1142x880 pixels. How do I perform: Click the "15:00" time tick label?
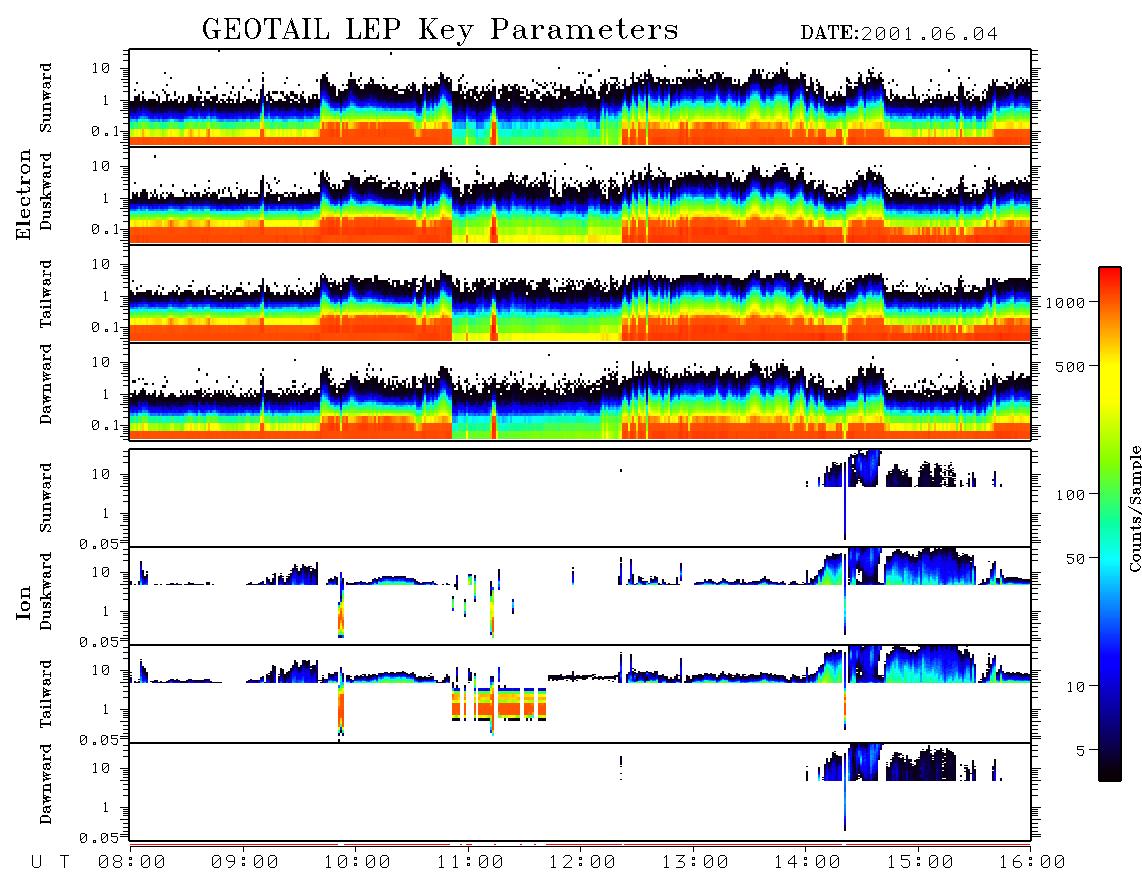[920, 862]
